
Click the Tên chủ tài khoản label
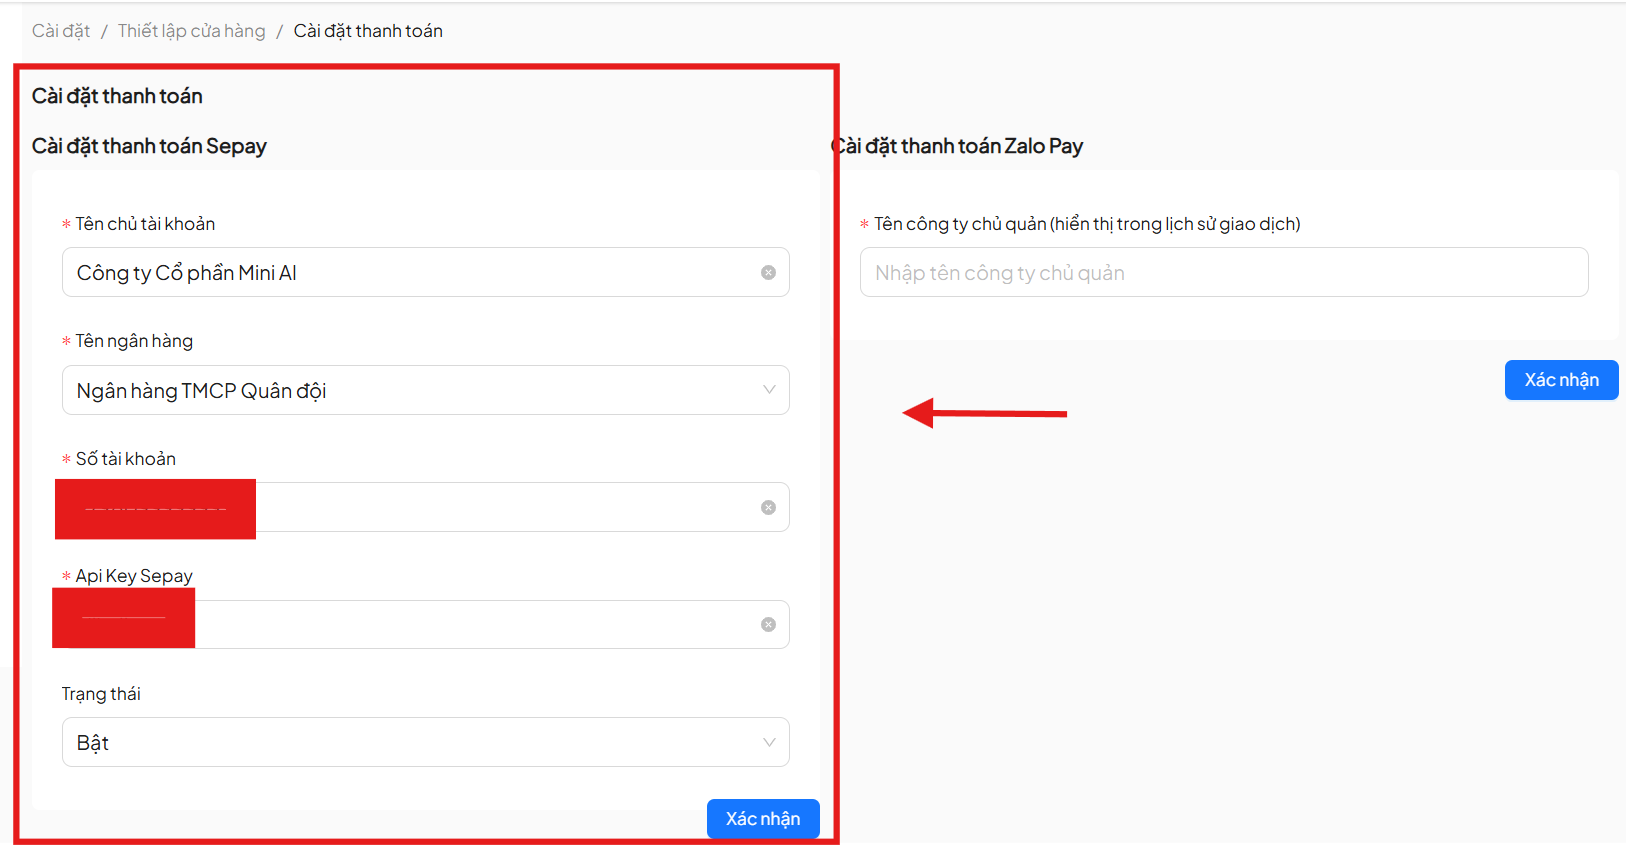click(145, 224)
